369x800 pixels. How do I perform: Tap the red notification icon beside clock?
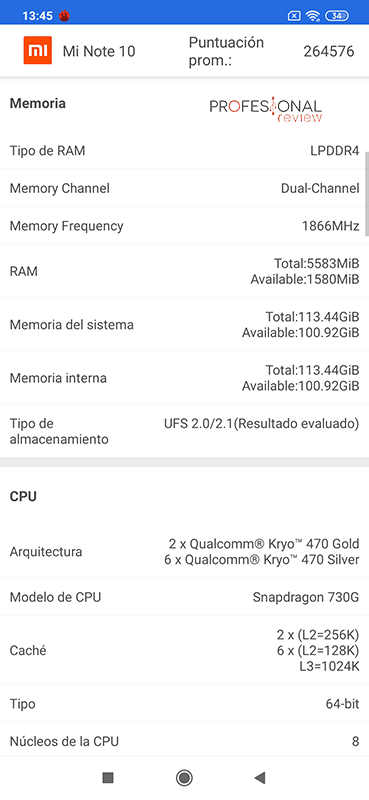(64, 16)
